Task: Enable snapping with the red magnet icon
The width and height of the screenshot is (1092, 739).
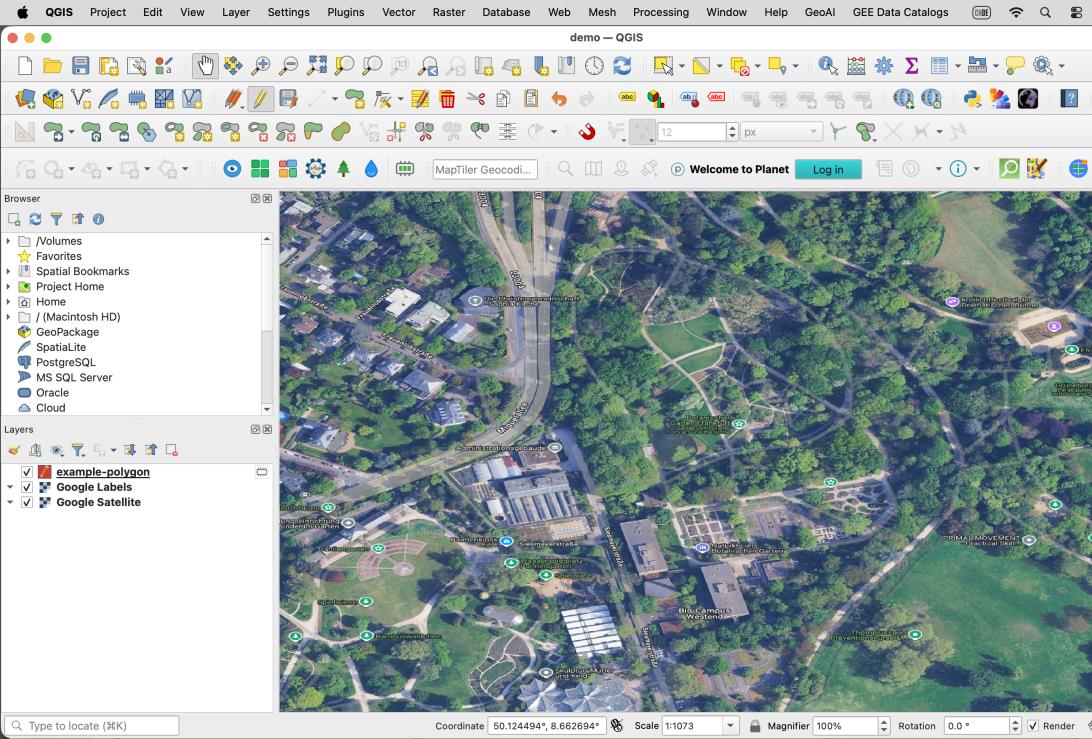Action: coord(586,132)
